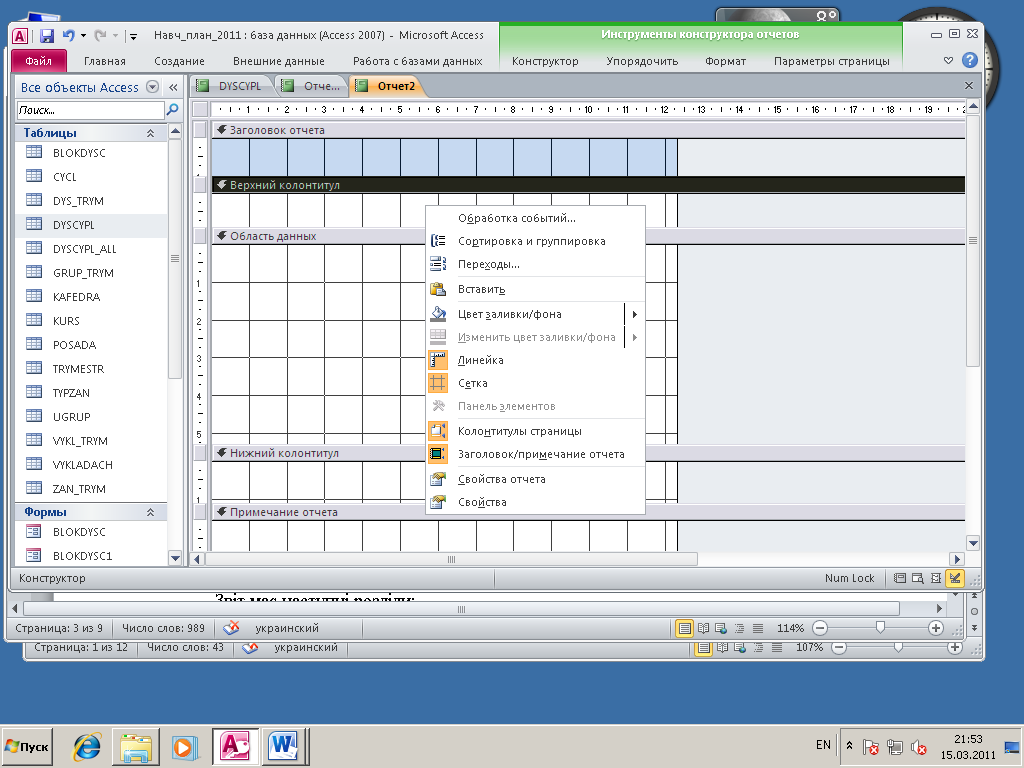Viewport: 1024px width, 768px height.
Task: Switch to the DYSCYPL document tab
Action: pyautogui.click(x=232, y=86)
